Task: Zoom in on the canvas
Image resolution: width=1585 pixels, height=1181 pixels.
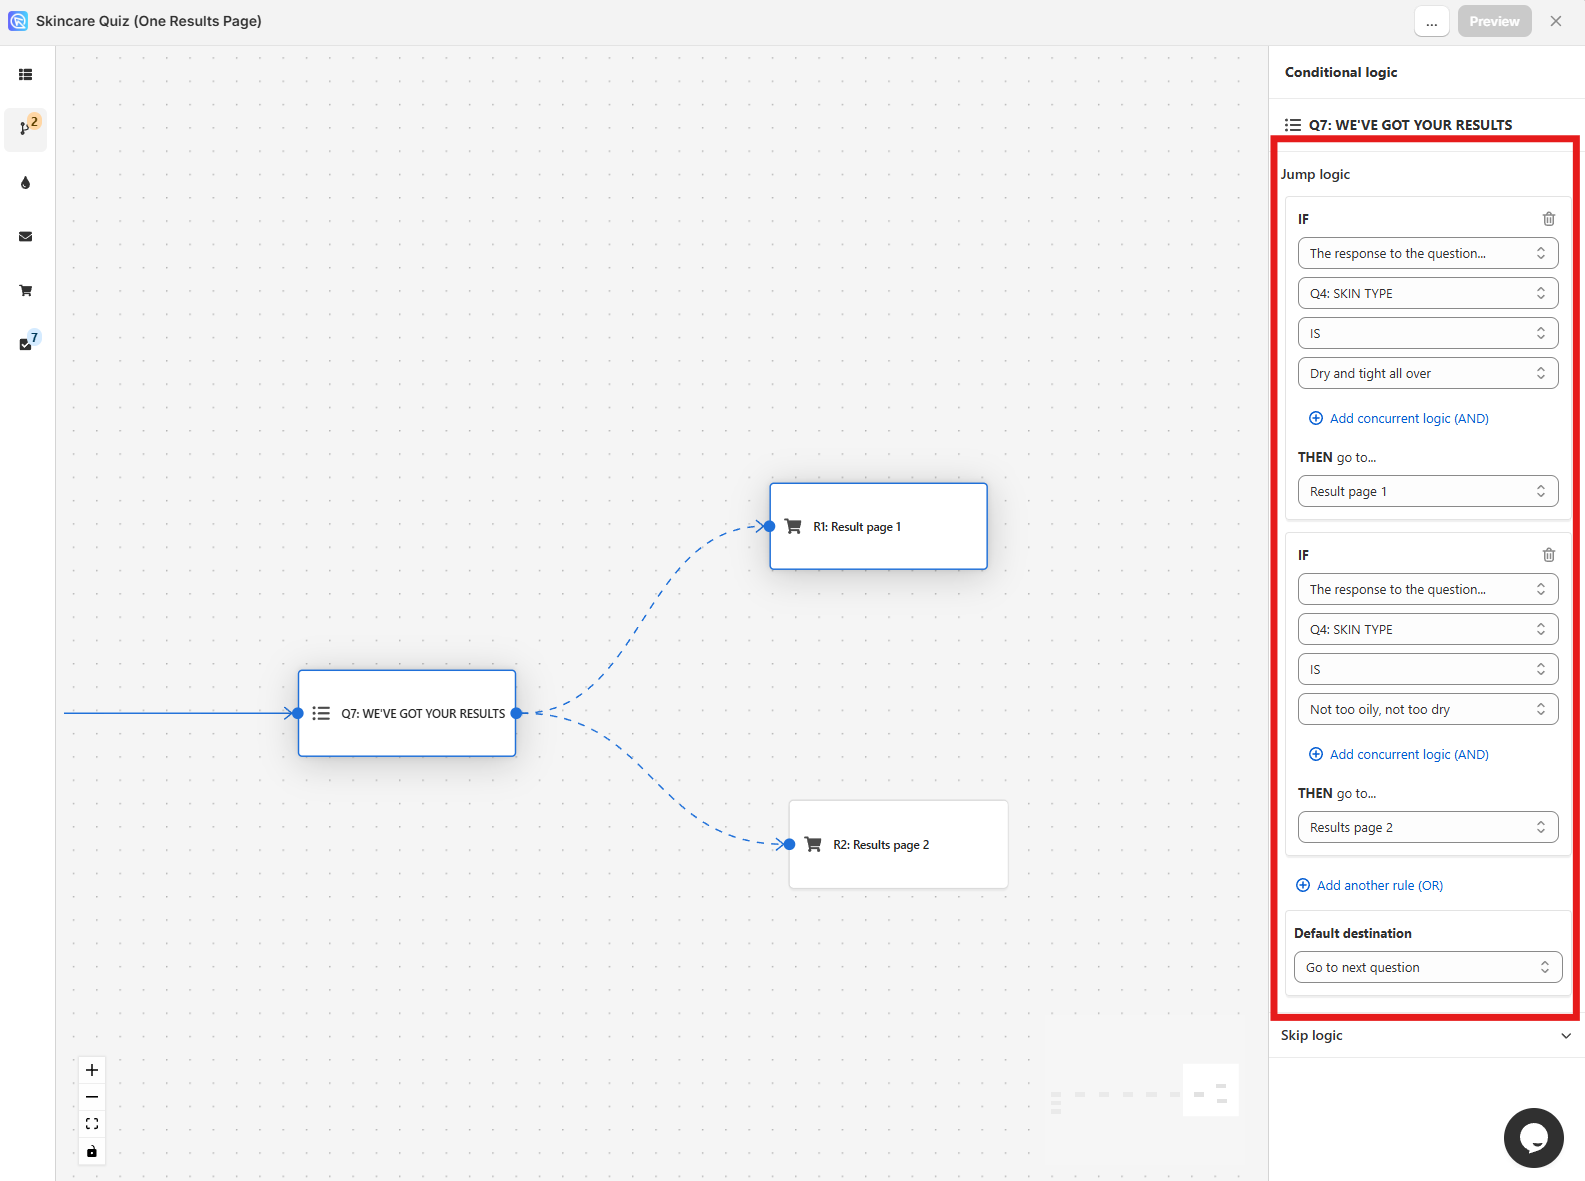Action: coord(92,1070)
